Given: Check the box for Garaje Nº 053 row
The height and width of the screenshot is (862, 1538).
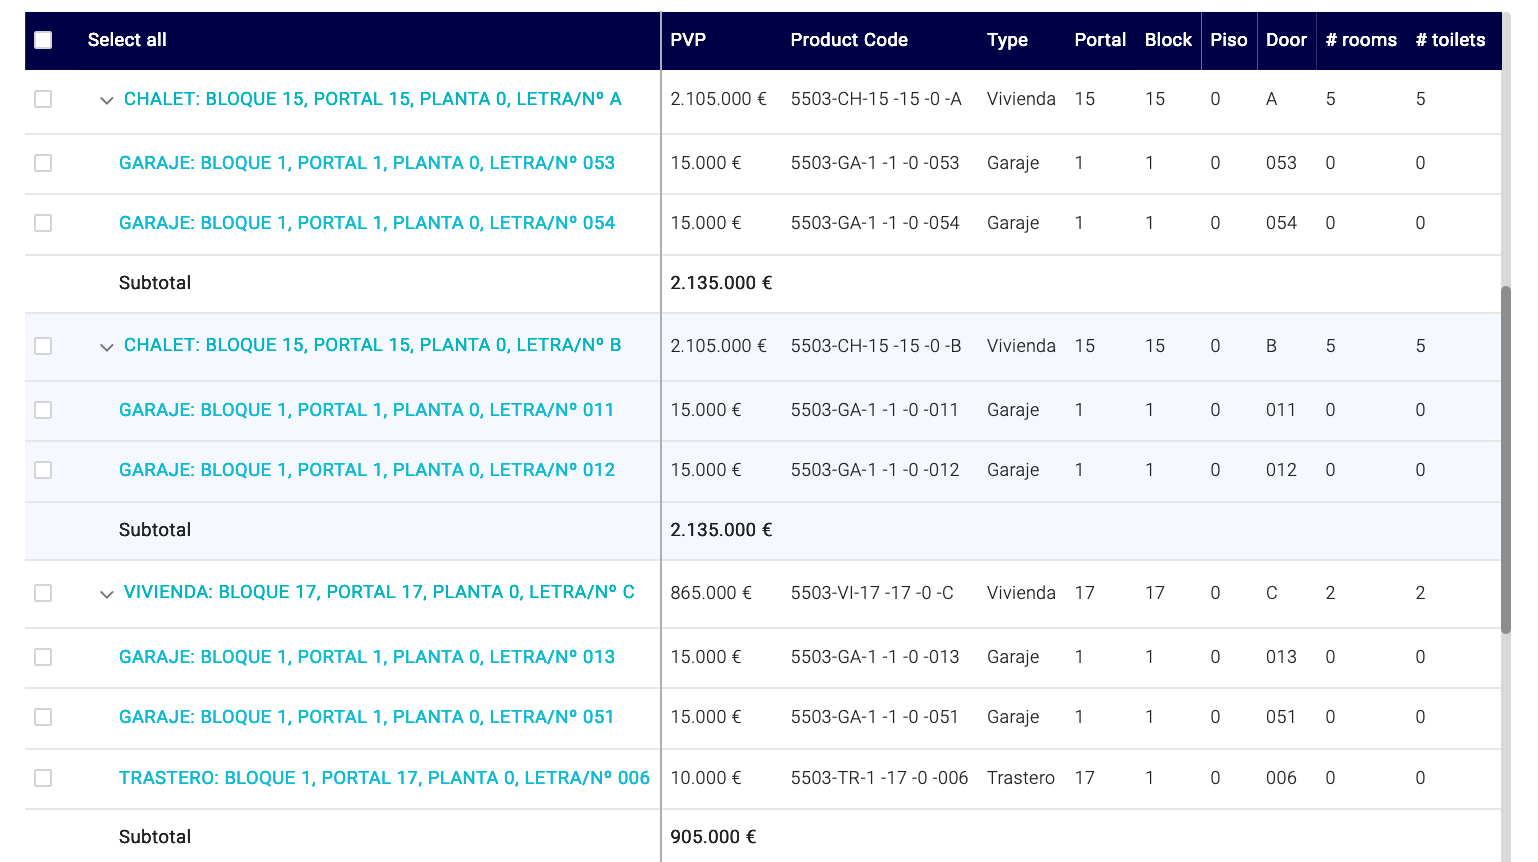Looking at the screenshot, I should [43, 163].
